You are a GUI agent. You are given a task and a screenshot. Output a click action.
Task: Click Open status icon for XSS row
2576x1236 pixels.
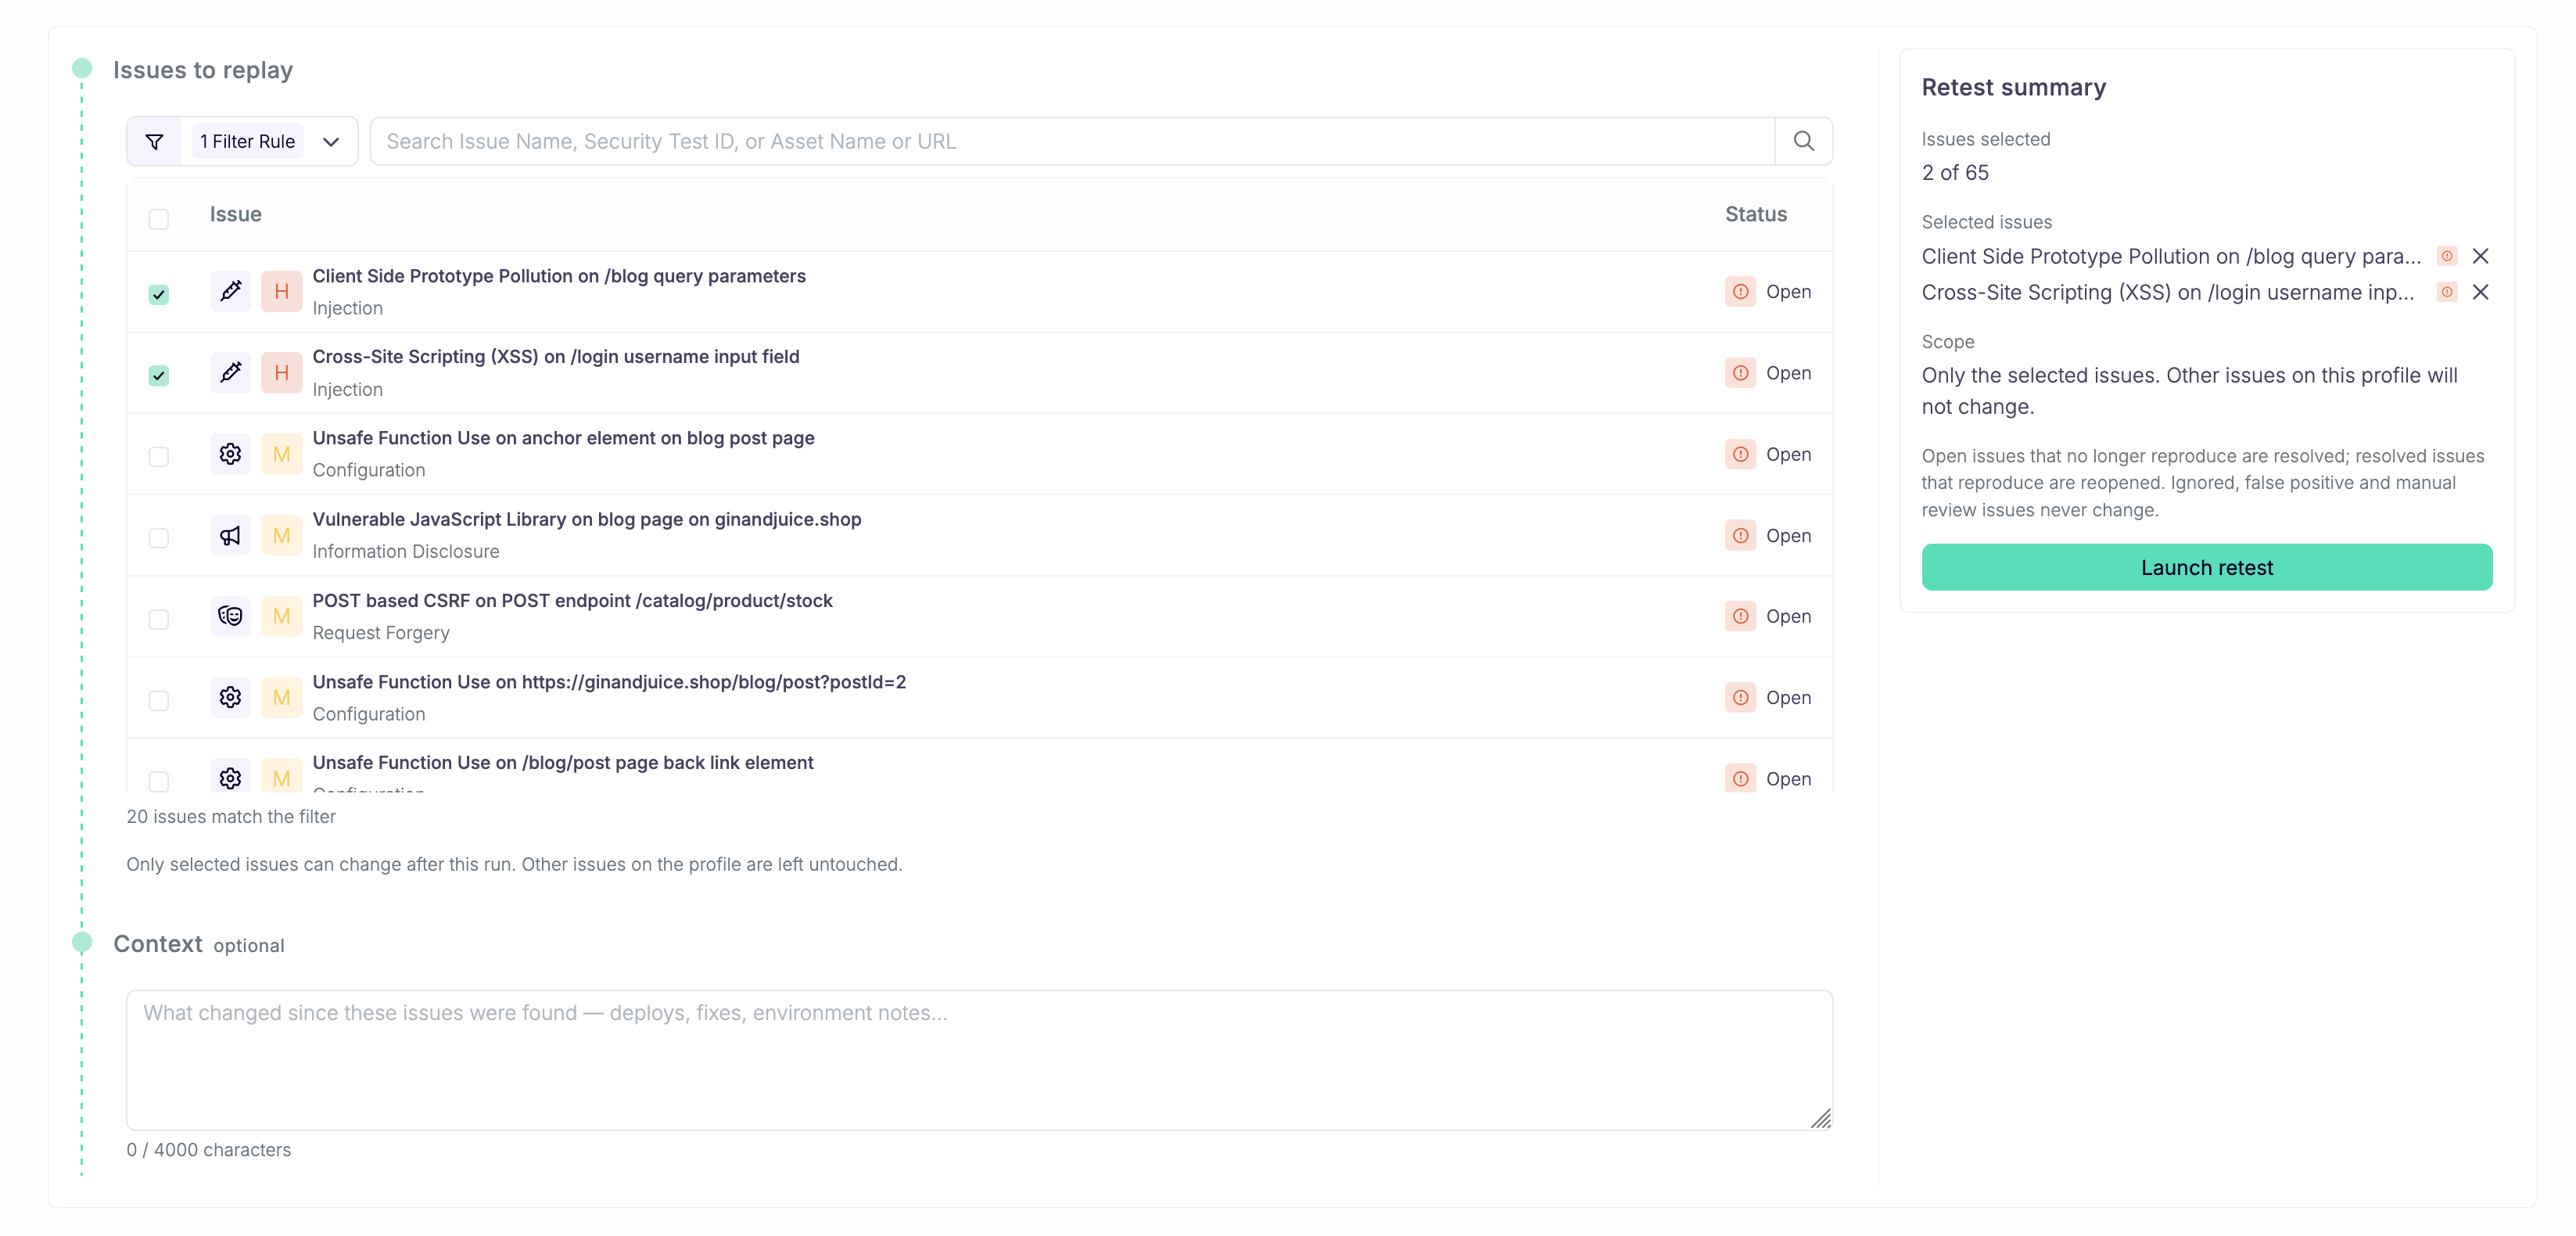click(x=1740, y=372)
